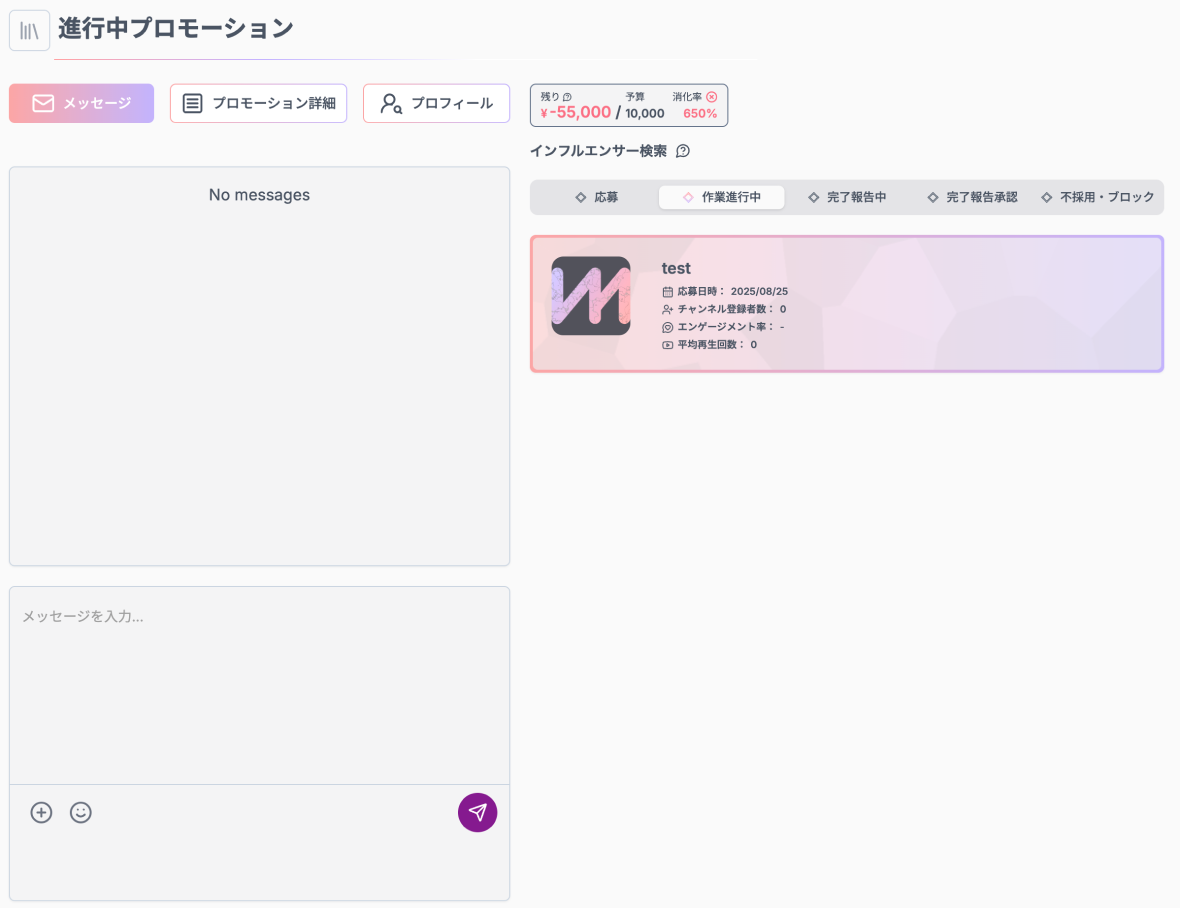Switch to the 完了報告中 tab
The image size is (1180, 908).
[847, 197]
